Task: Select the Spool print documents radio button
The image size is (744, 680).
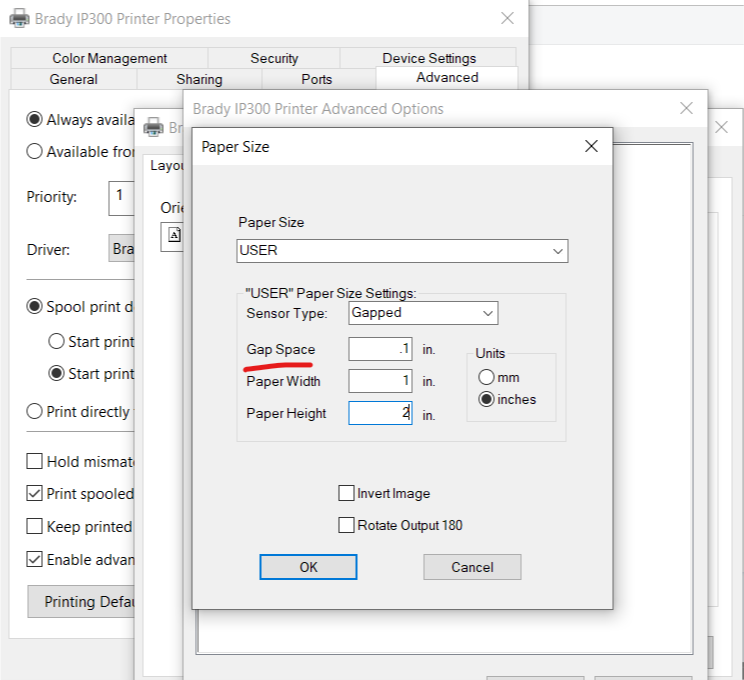Action: 34,307
